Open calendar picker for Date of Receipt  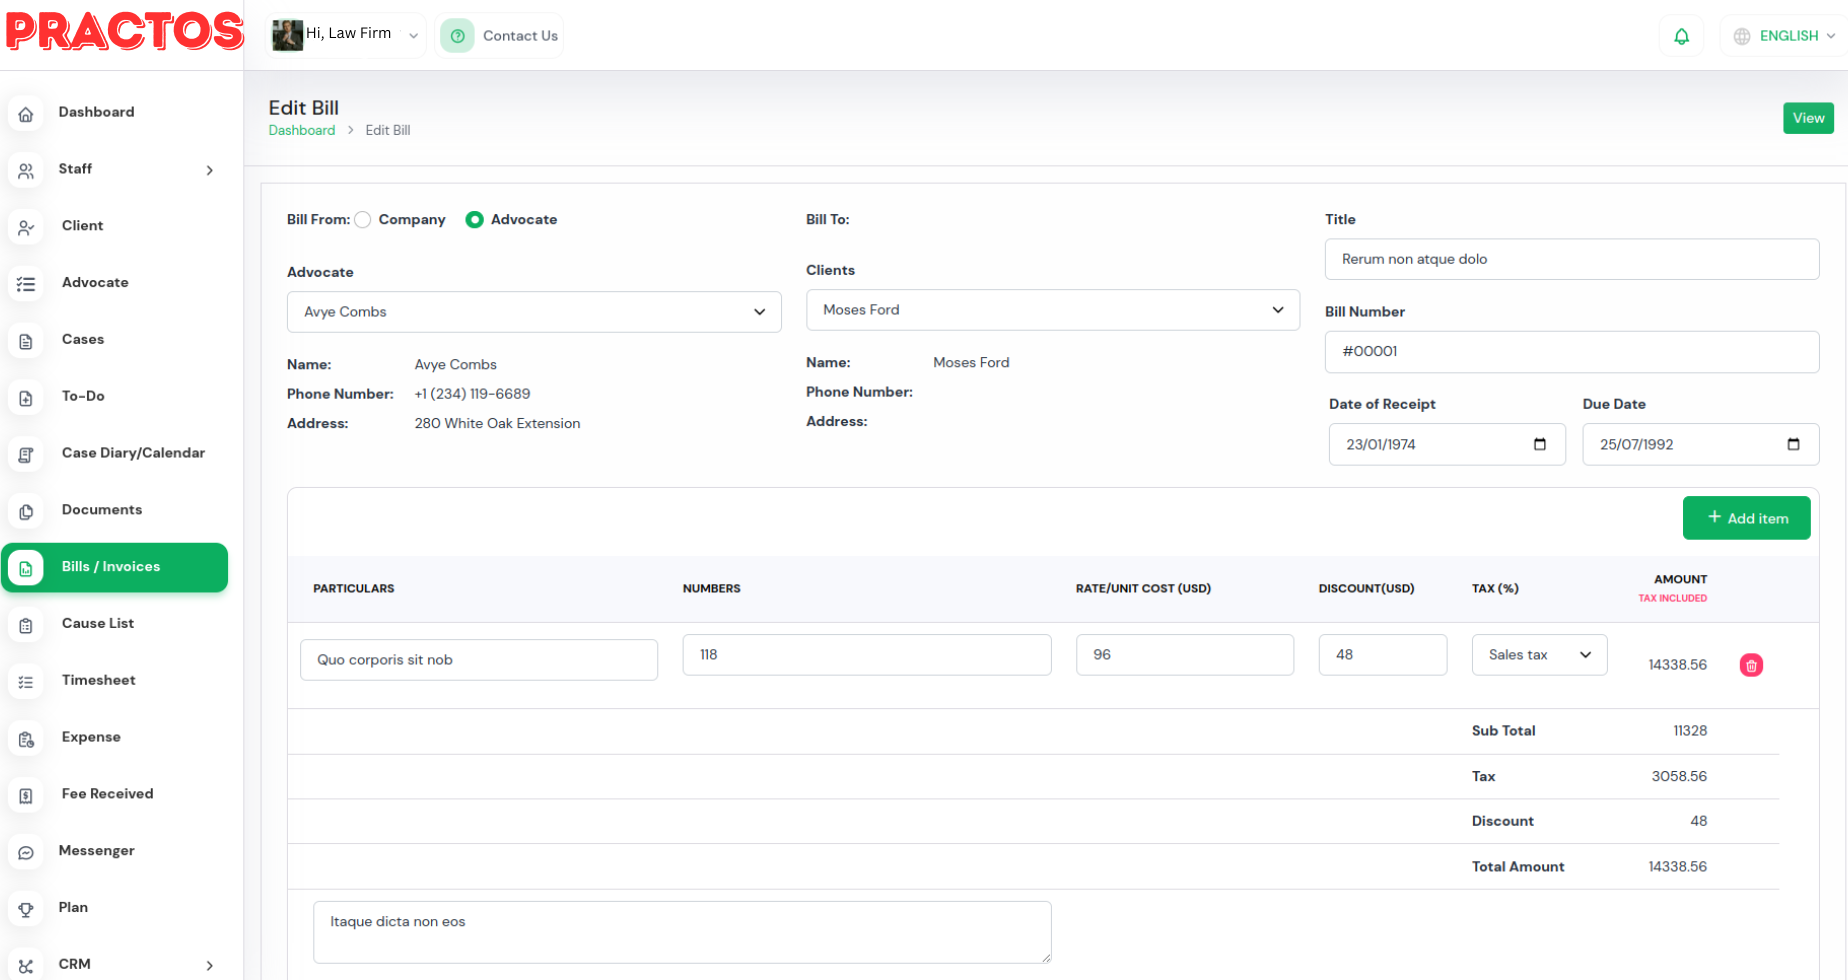pyautogui.click(x=1539, y=444)
